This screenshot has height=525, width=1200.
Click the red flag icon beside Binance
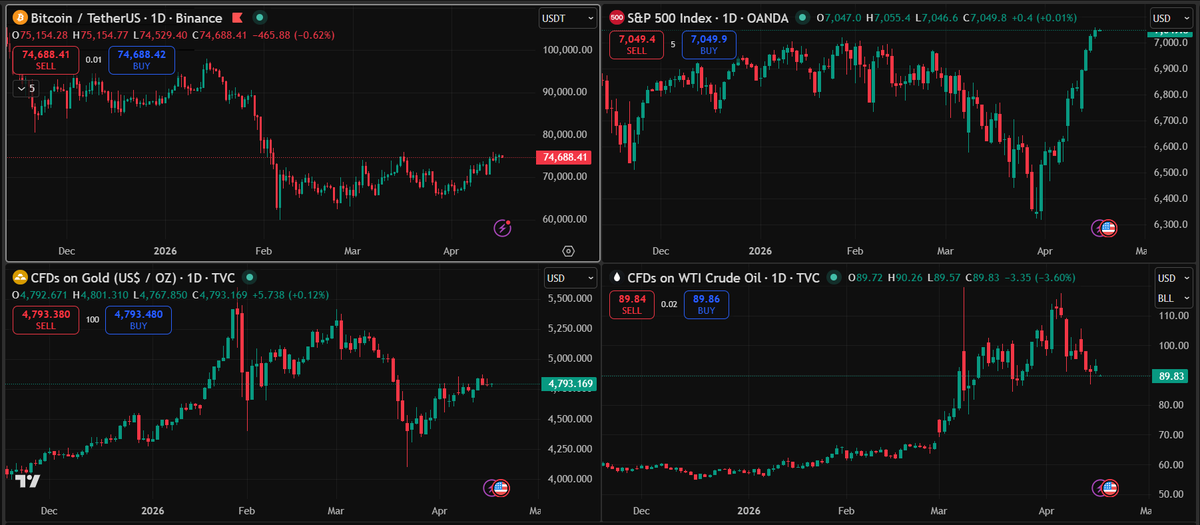pos(237,18)
